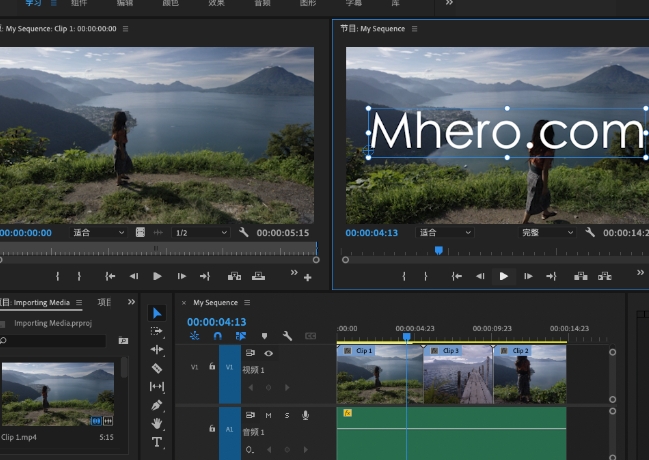Step forward one frame in Program monitor
Image resolution: width=649 pixels, height=460 pixels.
(528, 276)
